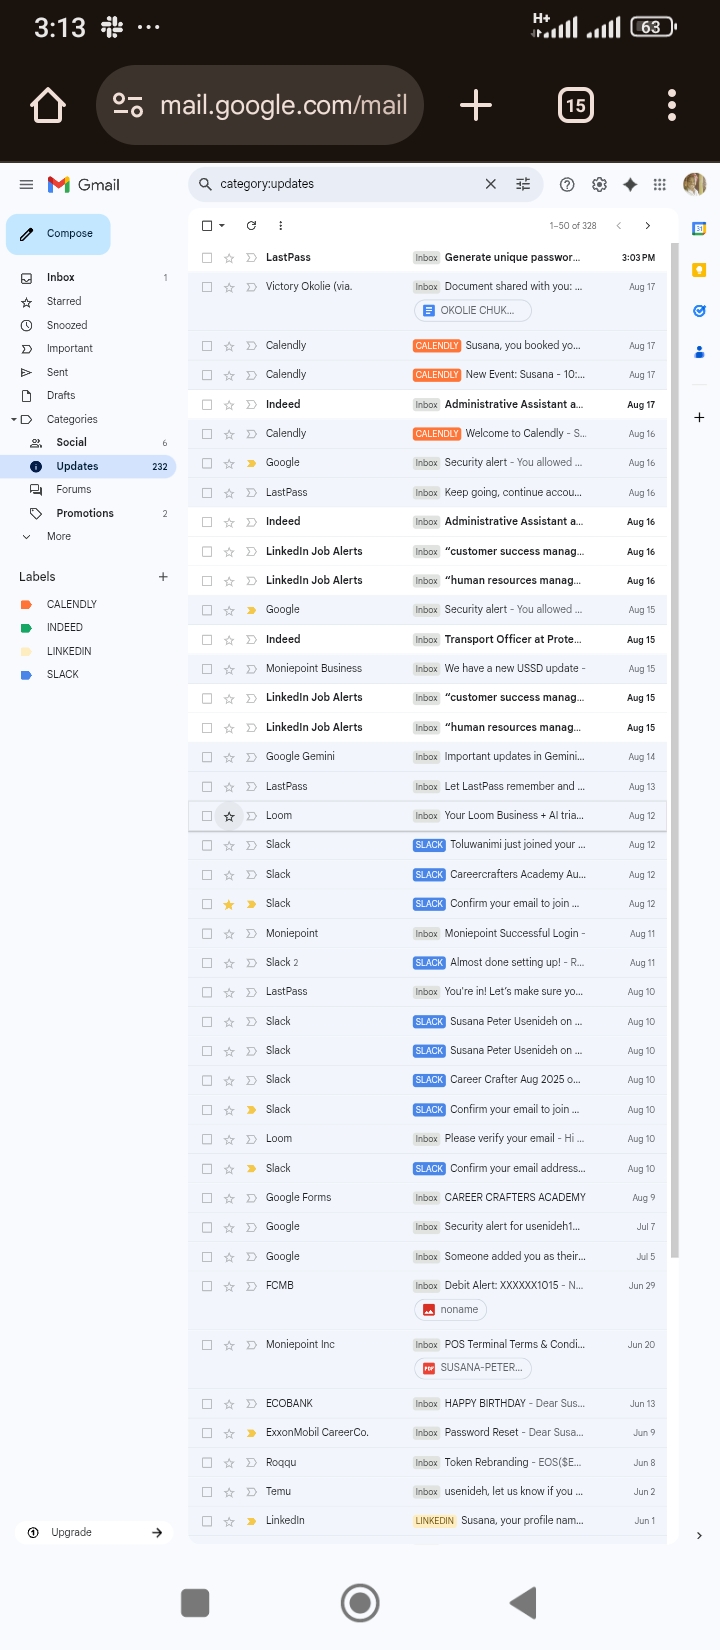Viewport: 720px width, 1650px height.
Task: Select the green INDEED label
Action: pyautogui.click(x=64, y=628)
